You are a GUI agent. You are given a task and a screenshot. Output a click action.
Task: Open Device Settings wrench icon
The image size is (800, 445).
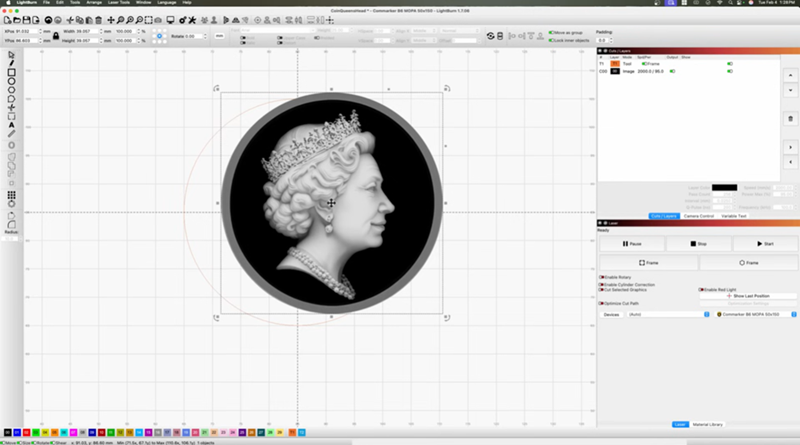192,20
